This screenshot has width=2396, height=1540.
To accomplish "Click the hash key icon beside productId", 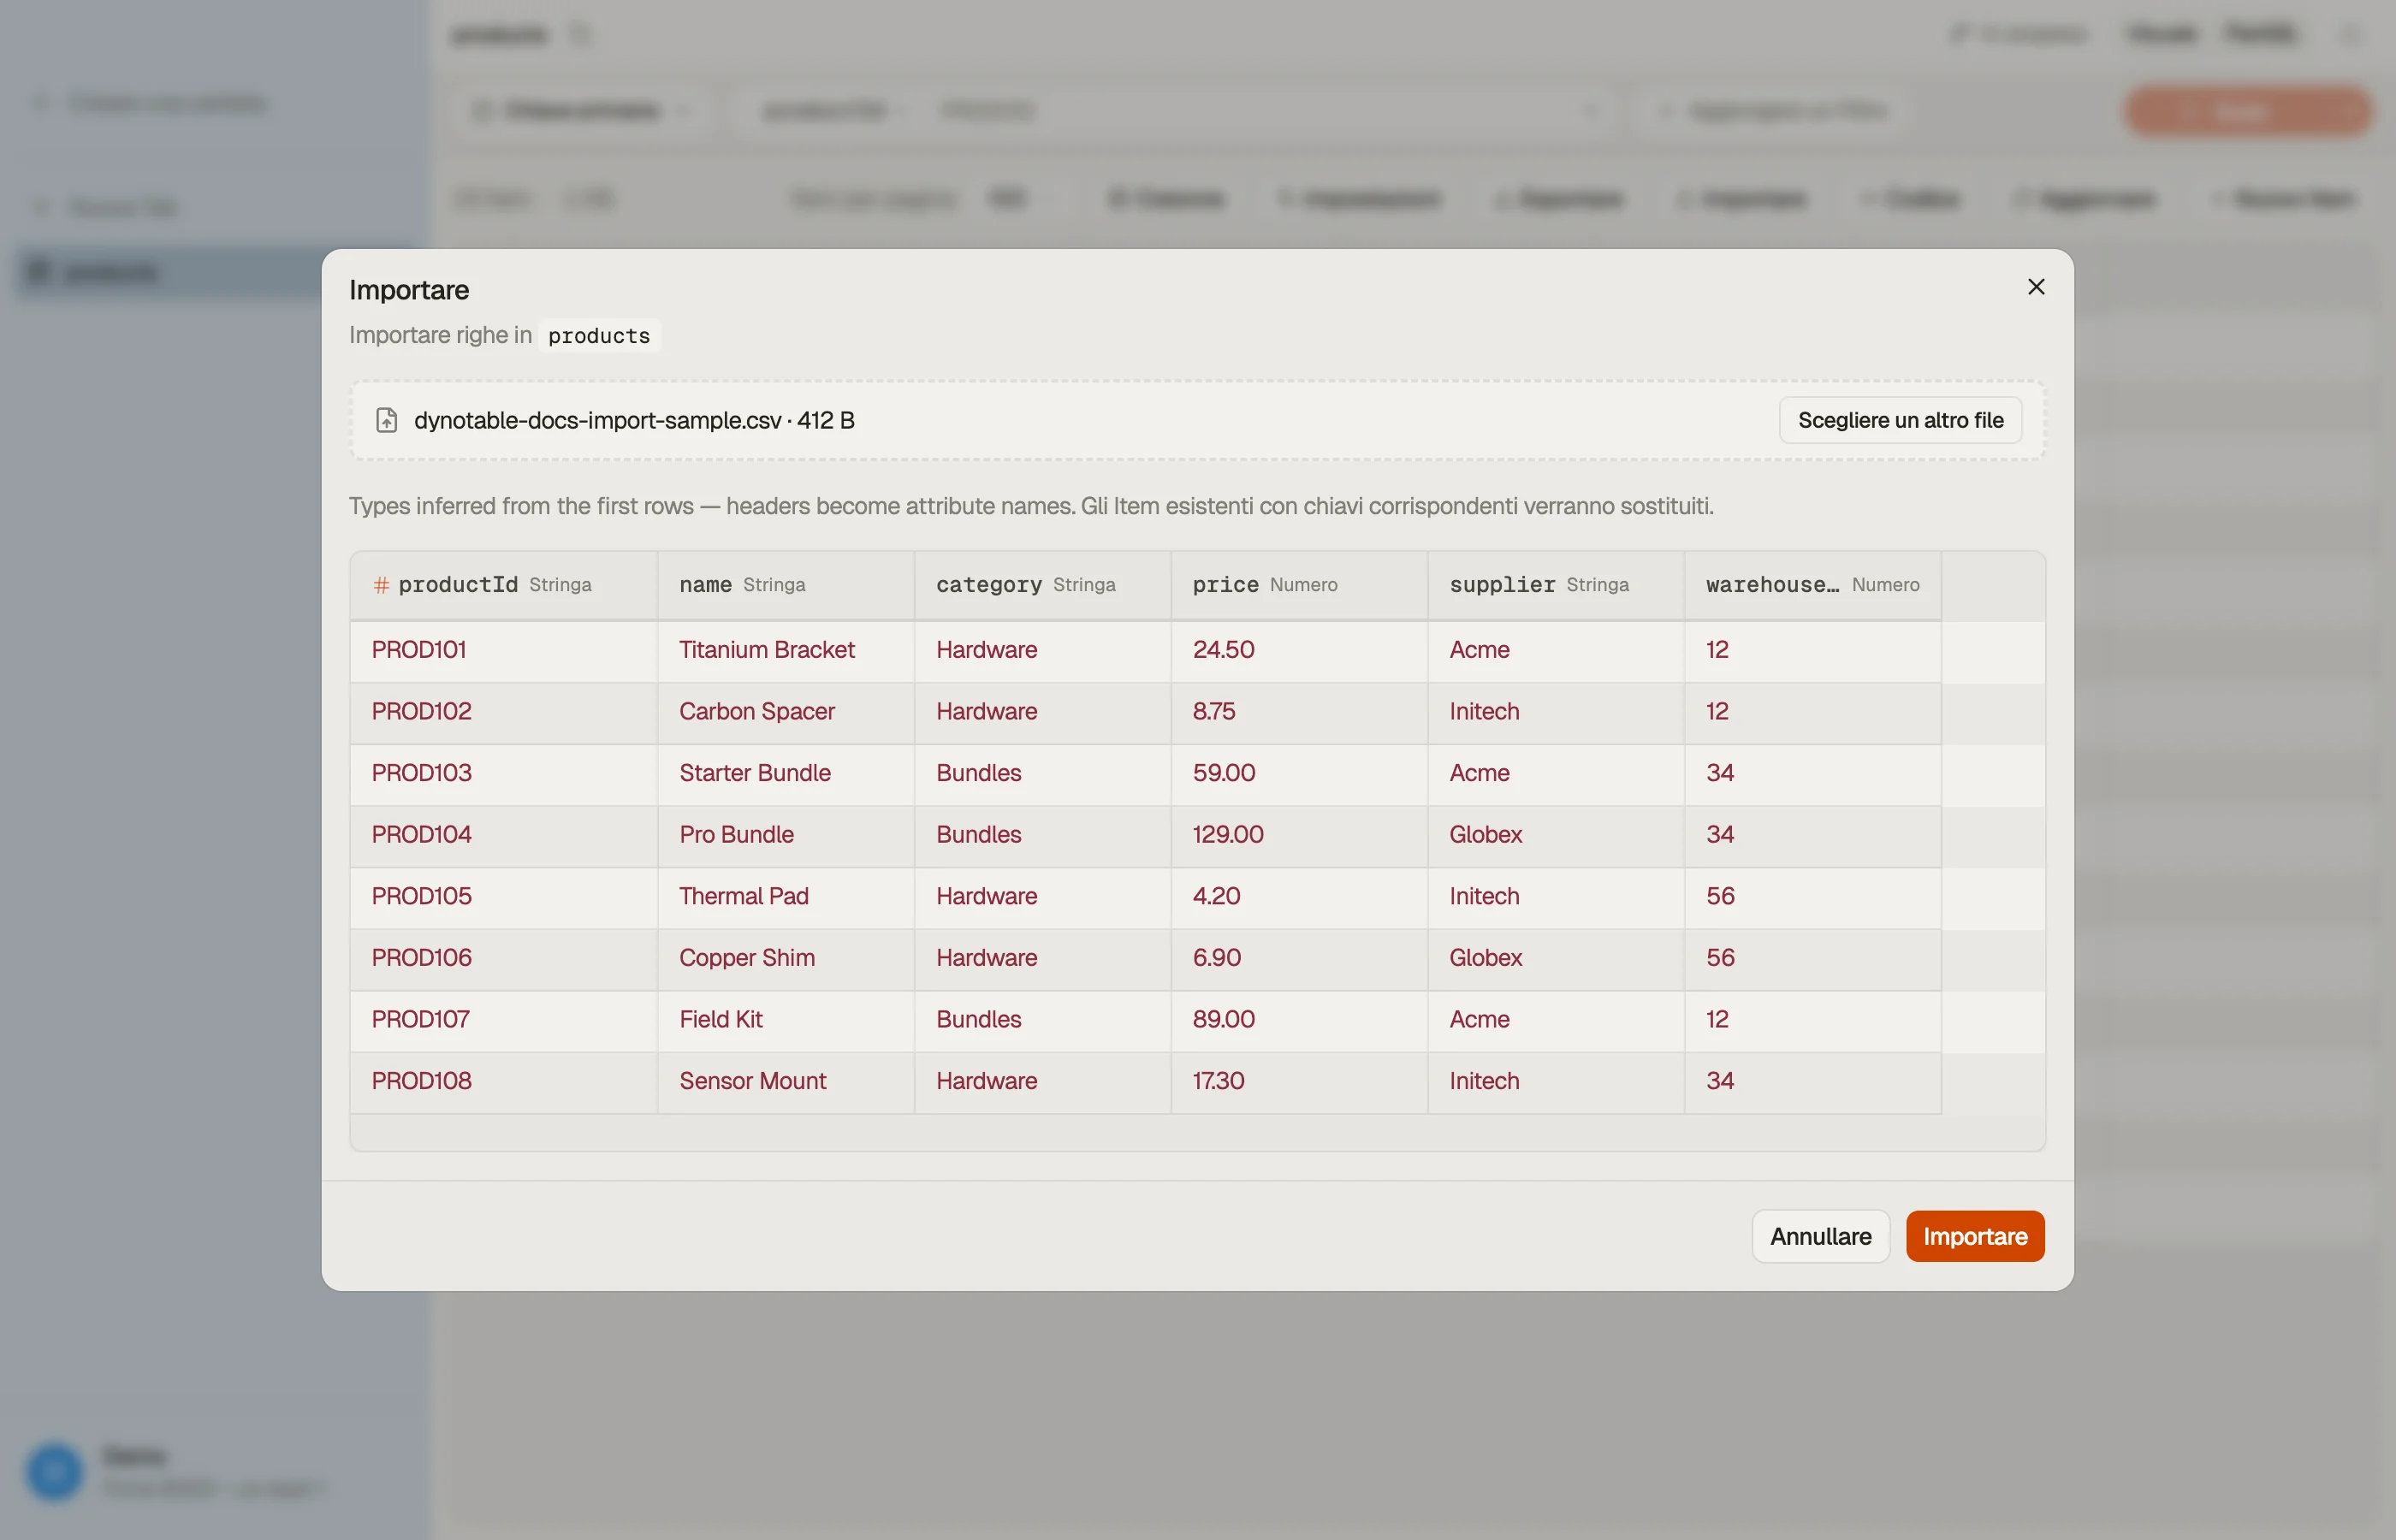I will pyautogui.click(x=381, y=585).
